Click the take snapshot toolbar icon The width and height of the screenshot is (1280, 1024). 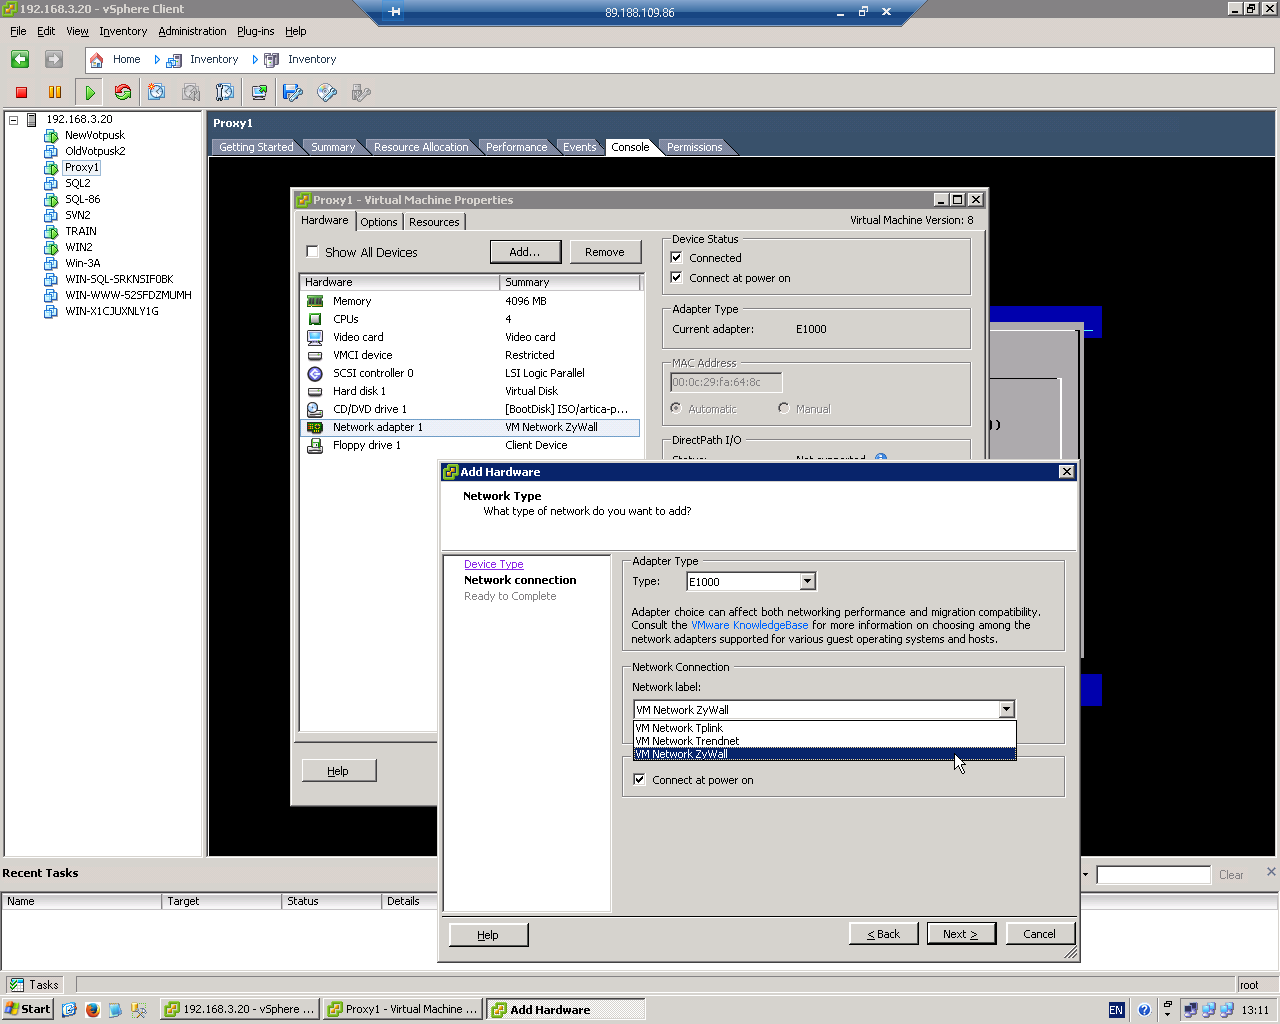156,93
